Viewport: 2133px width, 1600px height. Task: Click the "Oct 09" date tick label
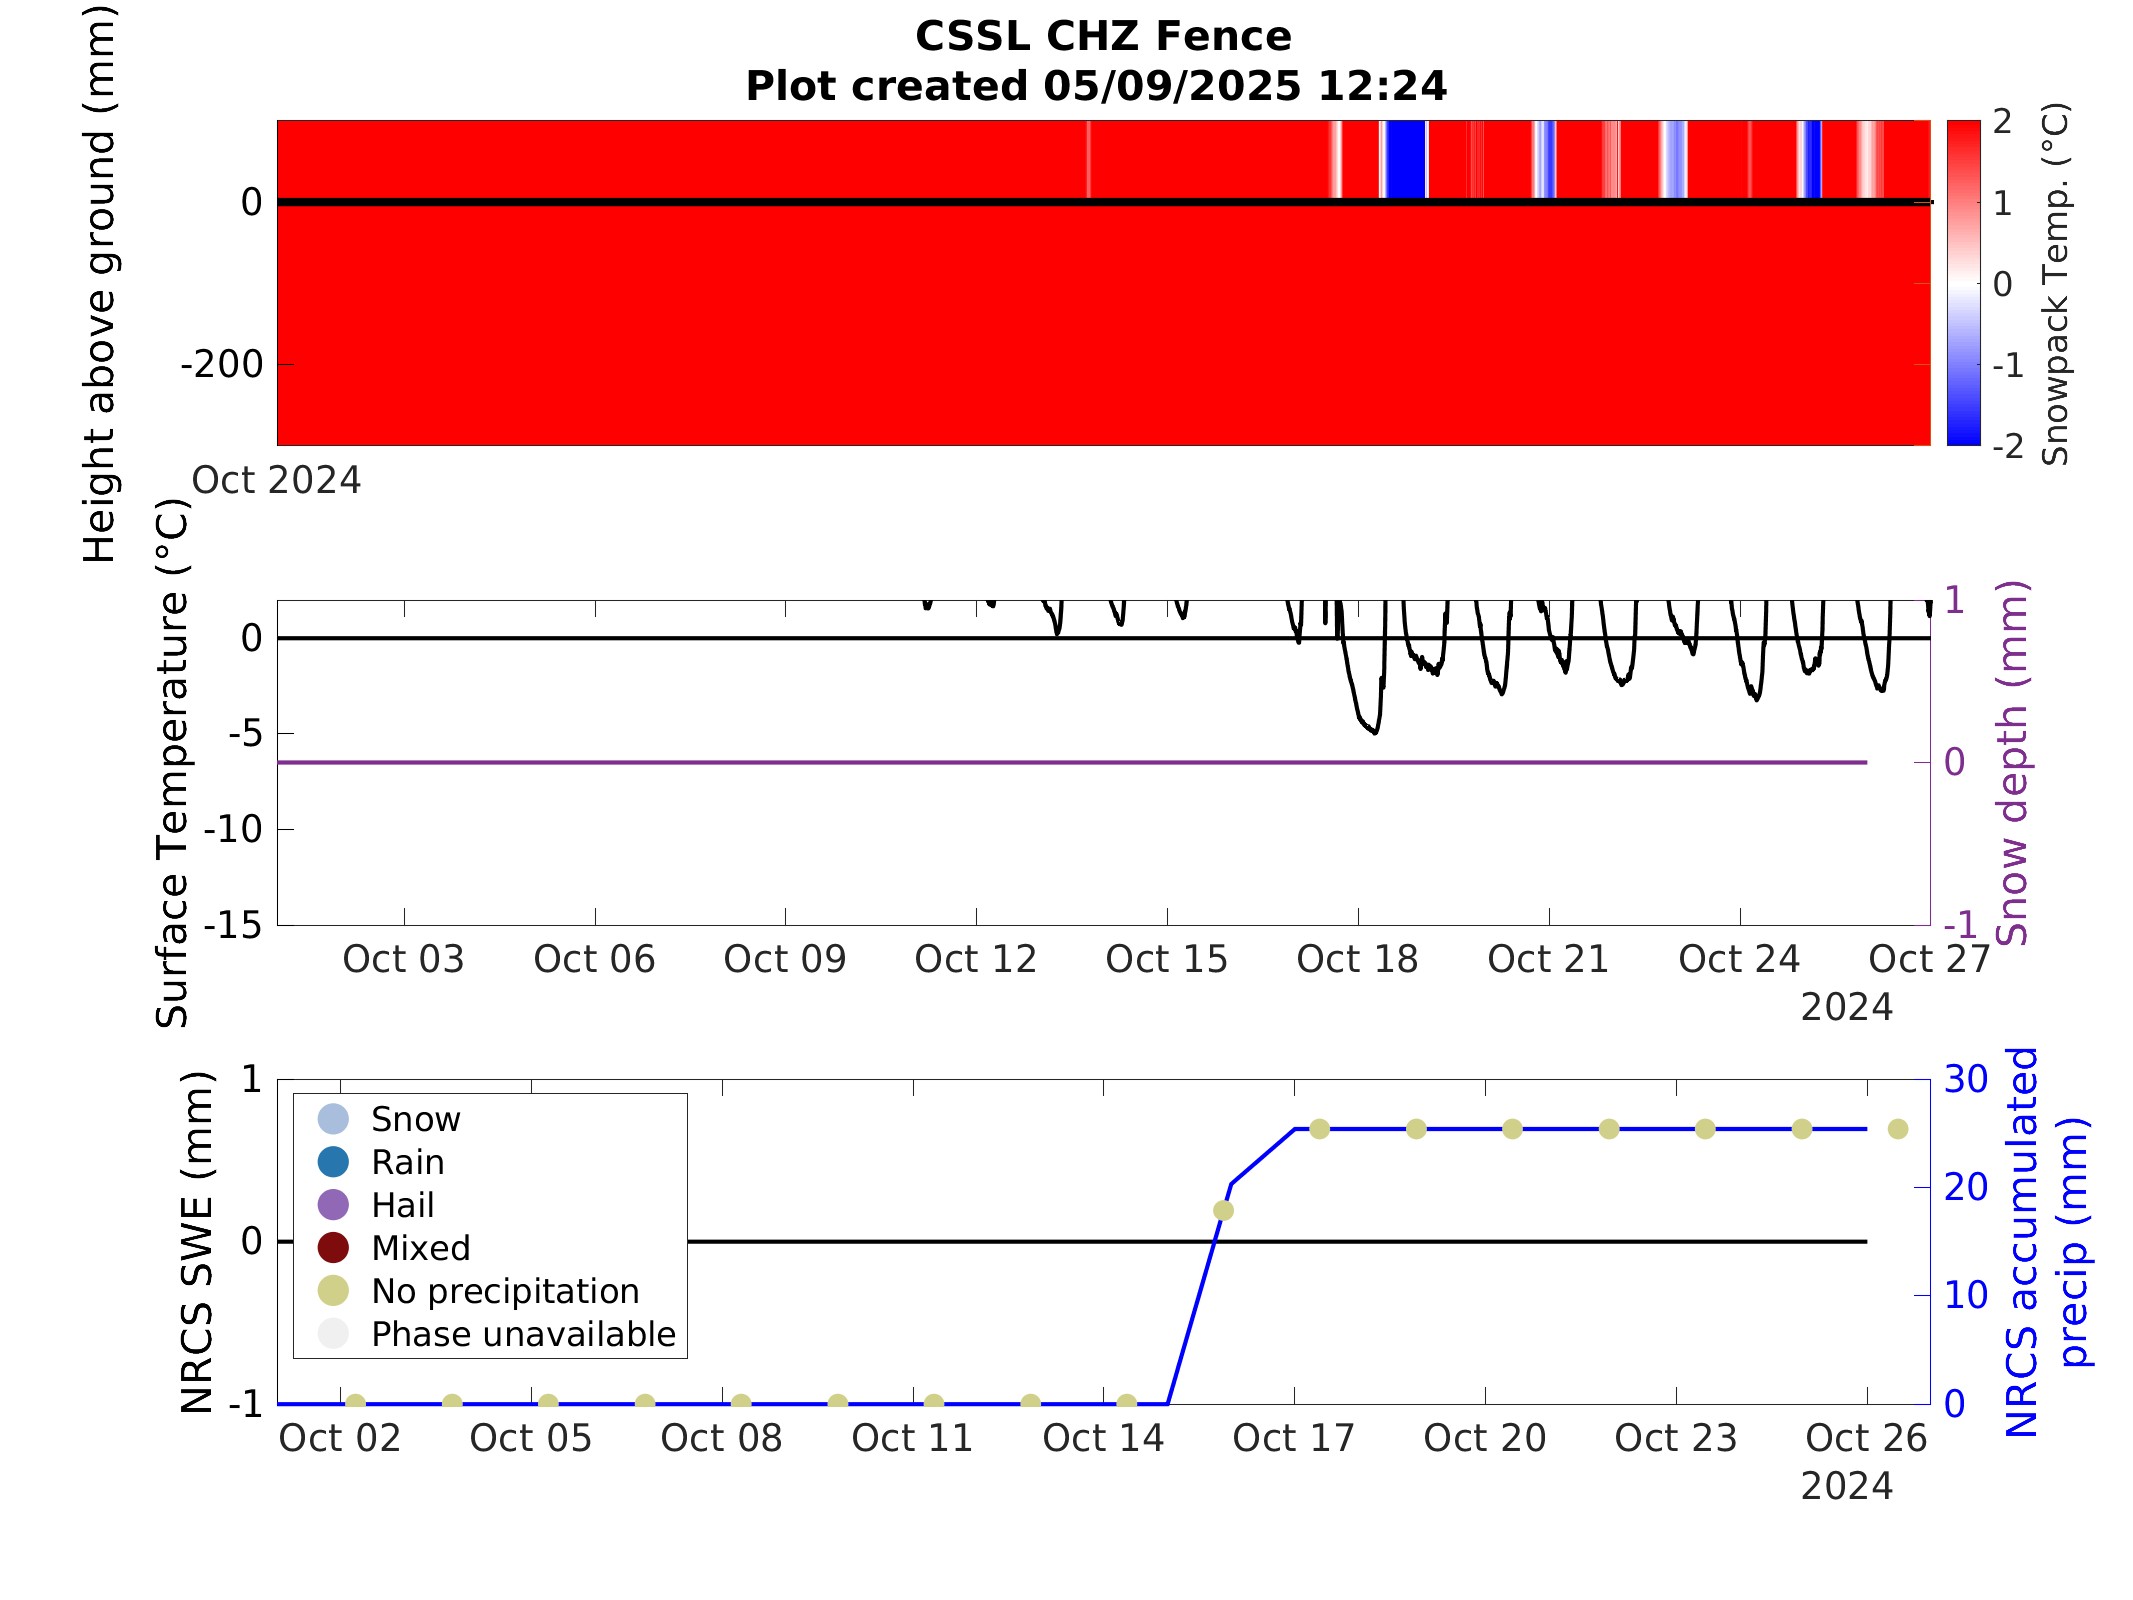tap(785, 959)
